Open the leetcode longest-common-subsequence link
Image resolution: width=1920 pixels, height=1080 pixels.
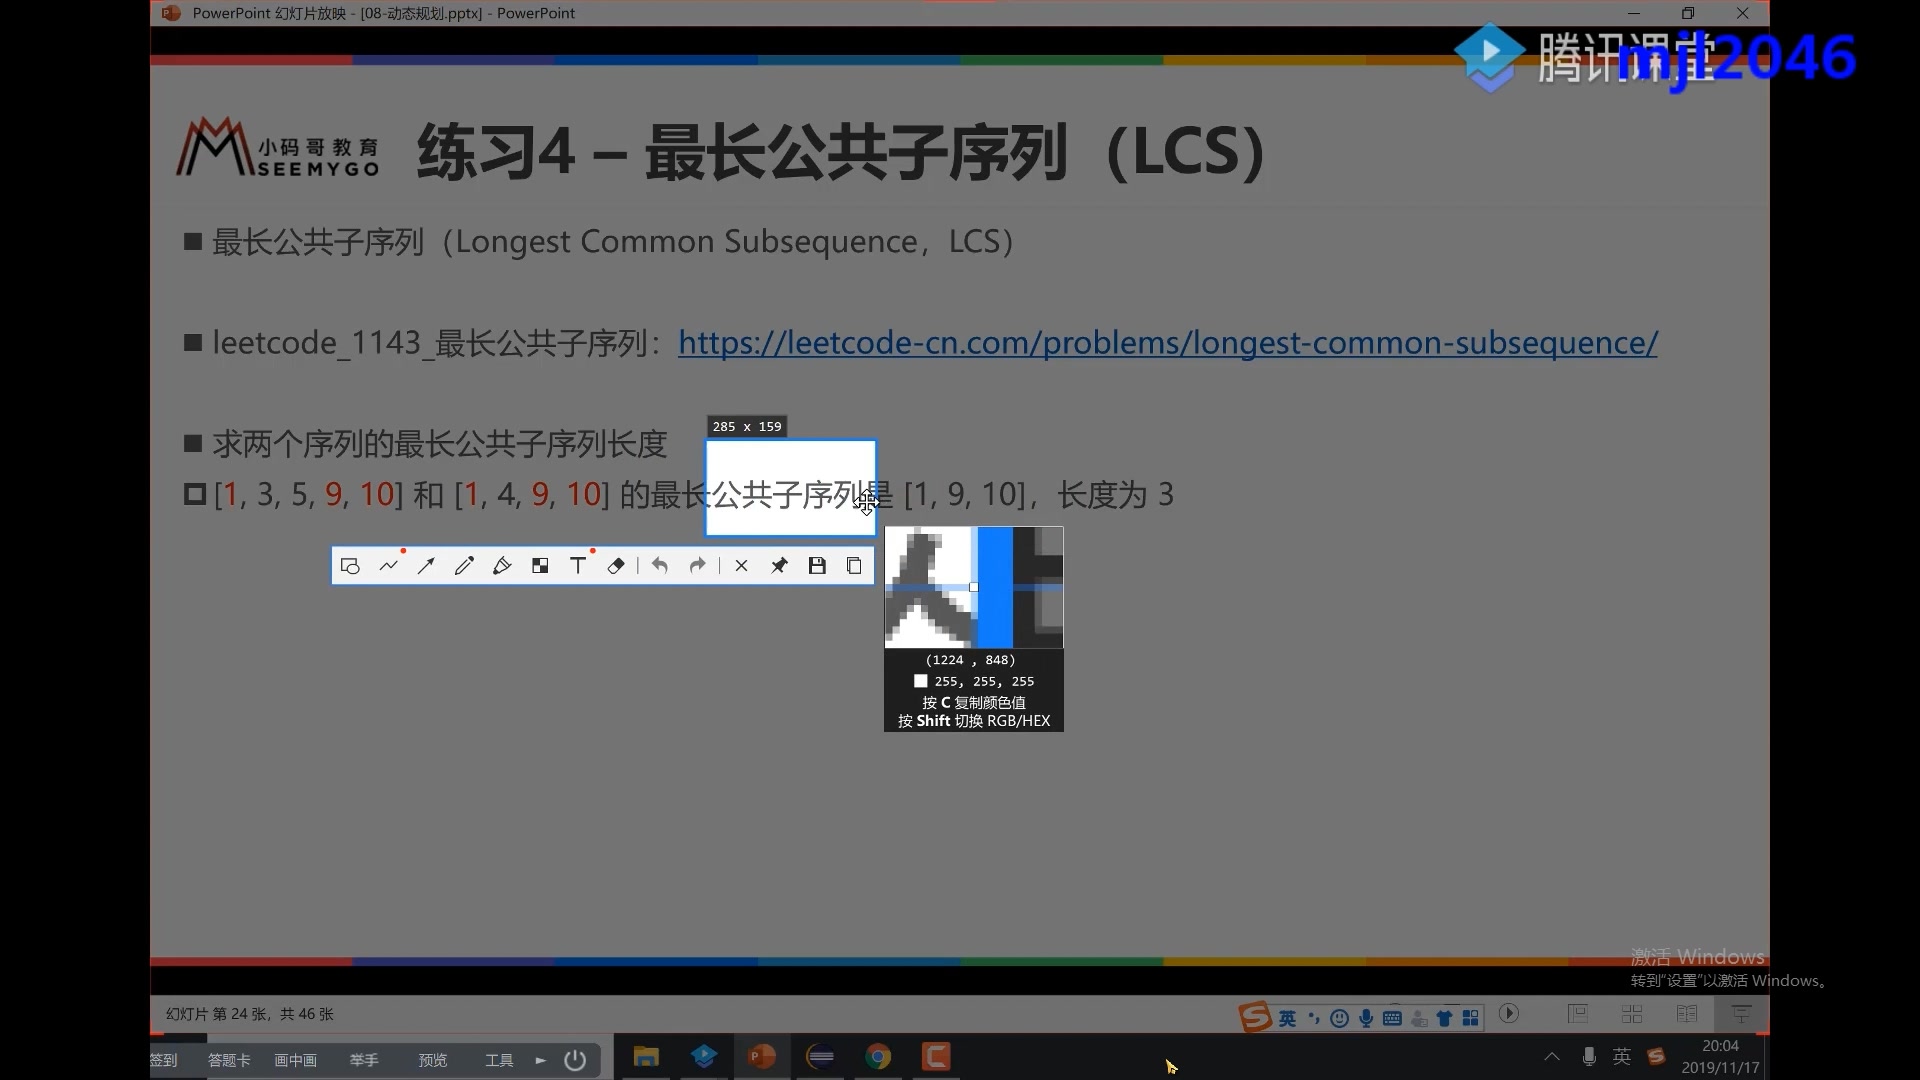point(1167,343)
